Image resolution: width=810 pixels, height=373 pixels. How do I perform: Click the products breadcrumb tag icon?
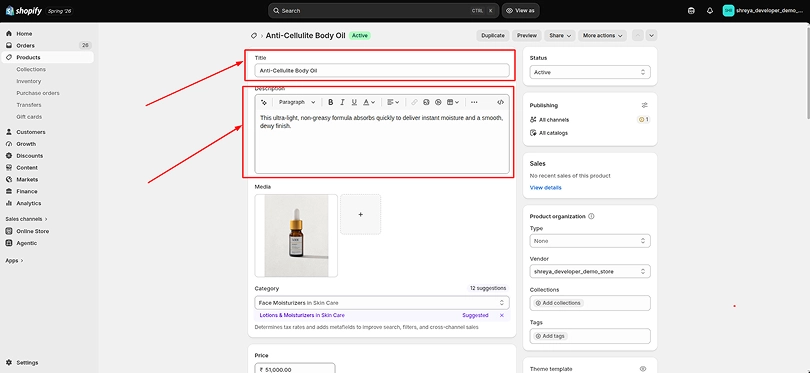tap(254, 36)
